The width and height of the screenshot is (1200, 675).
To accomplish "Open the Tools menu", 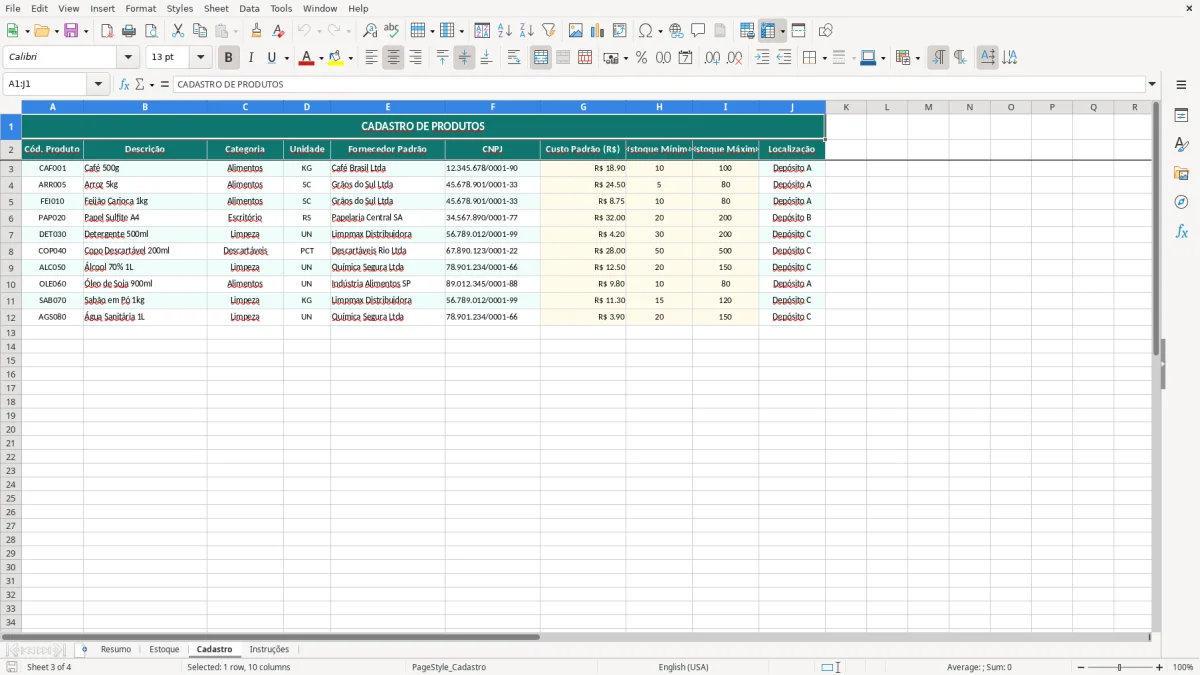I will [281, 8].
